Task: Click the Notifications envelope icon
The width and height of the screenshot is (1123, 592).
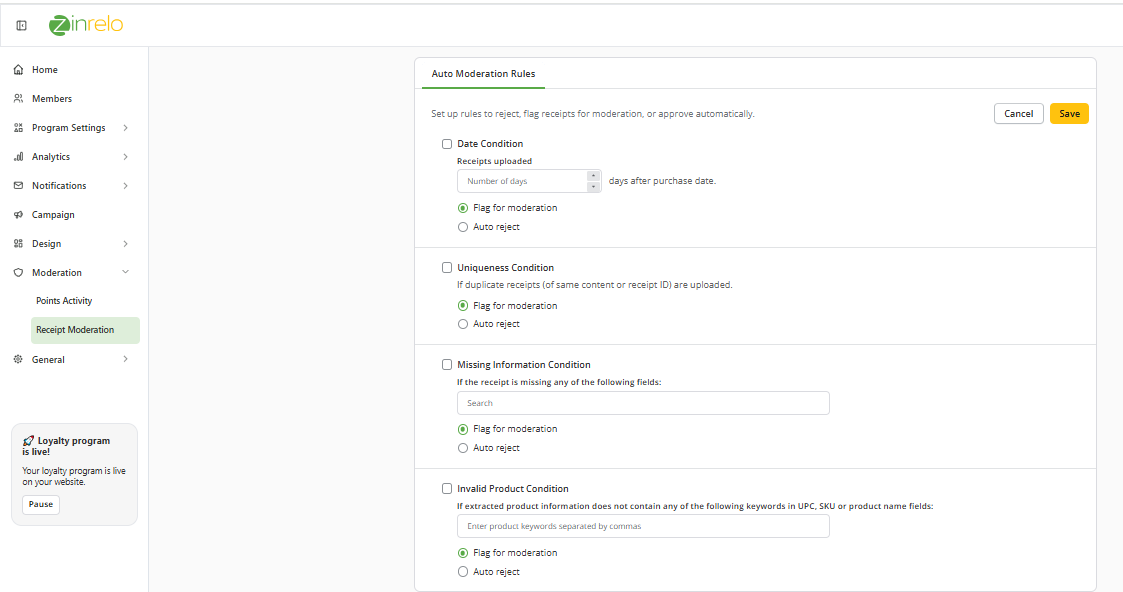Action: (x=19, y=185)
